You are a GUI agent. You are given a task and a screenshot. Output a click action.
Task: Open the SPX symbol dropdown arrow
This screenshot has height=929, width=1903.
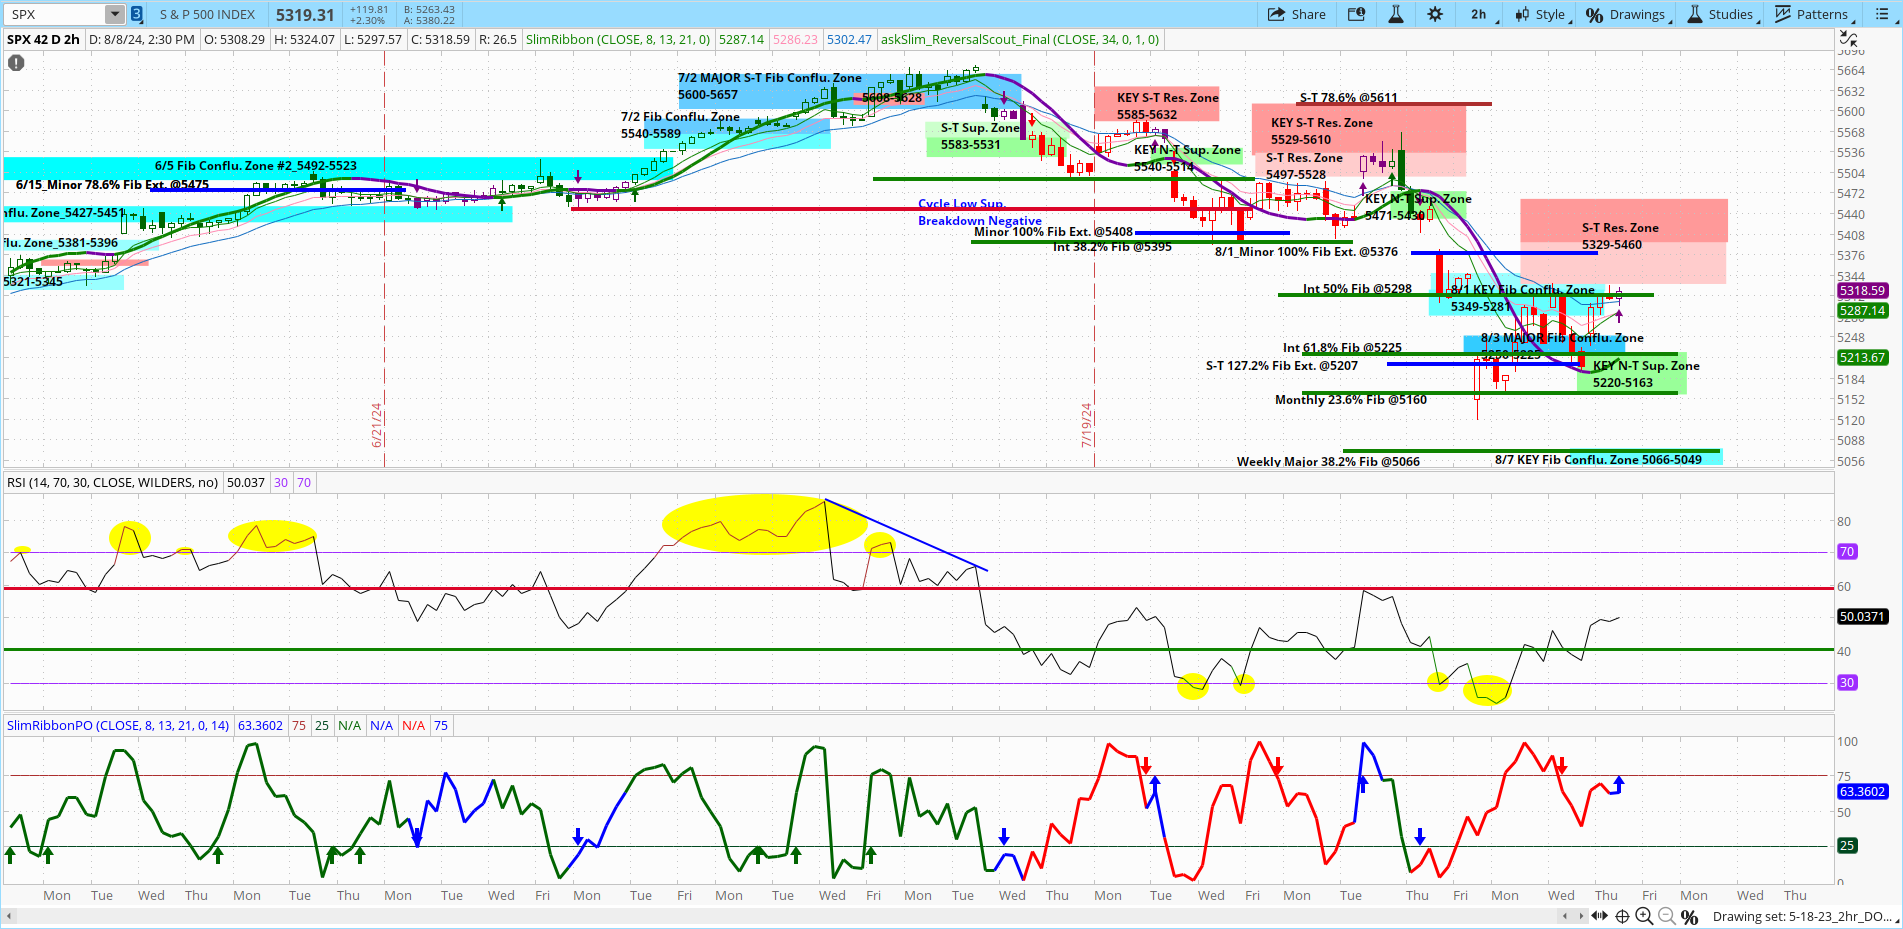(115, 14)
